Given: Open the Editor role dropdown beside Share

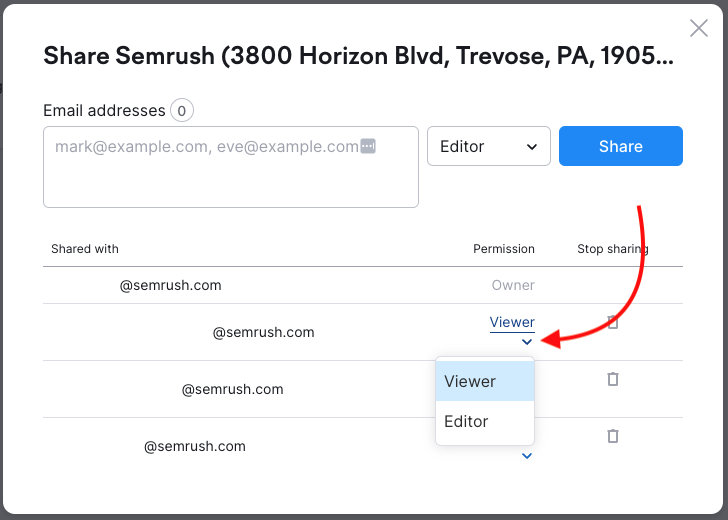Looking at the screenshot, I should [488, 146].
